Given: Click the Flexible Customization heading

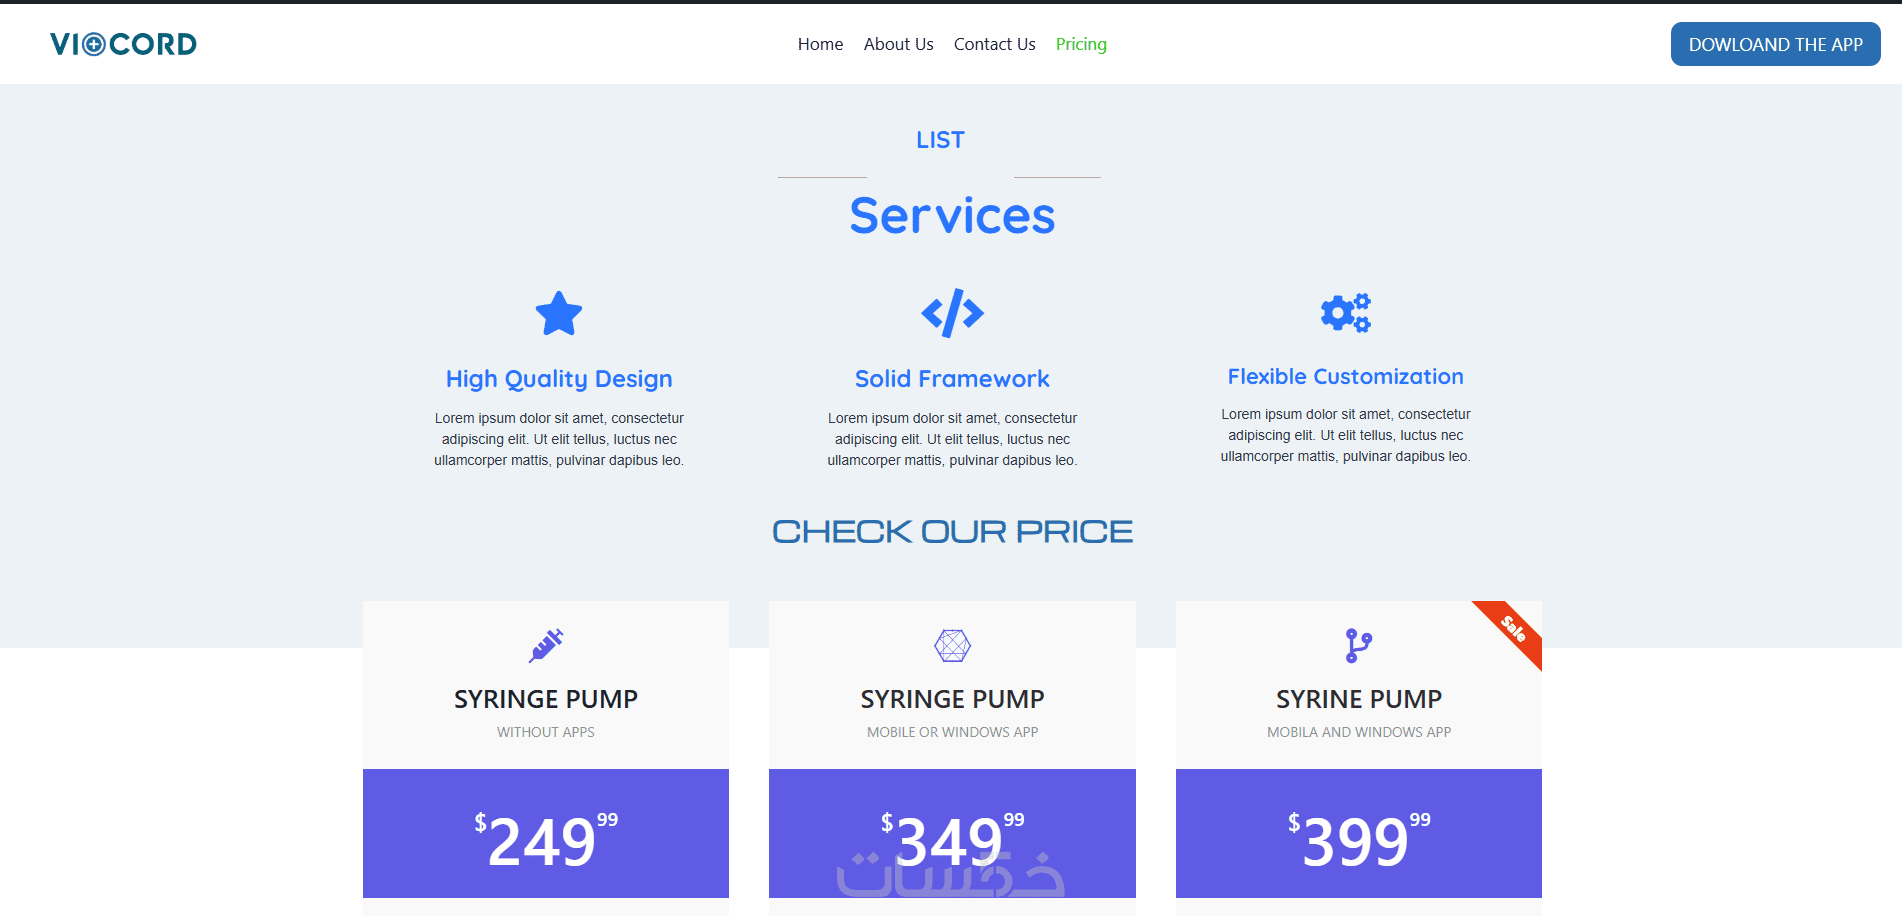Looking at the screenshot, I should point(1345,377).
